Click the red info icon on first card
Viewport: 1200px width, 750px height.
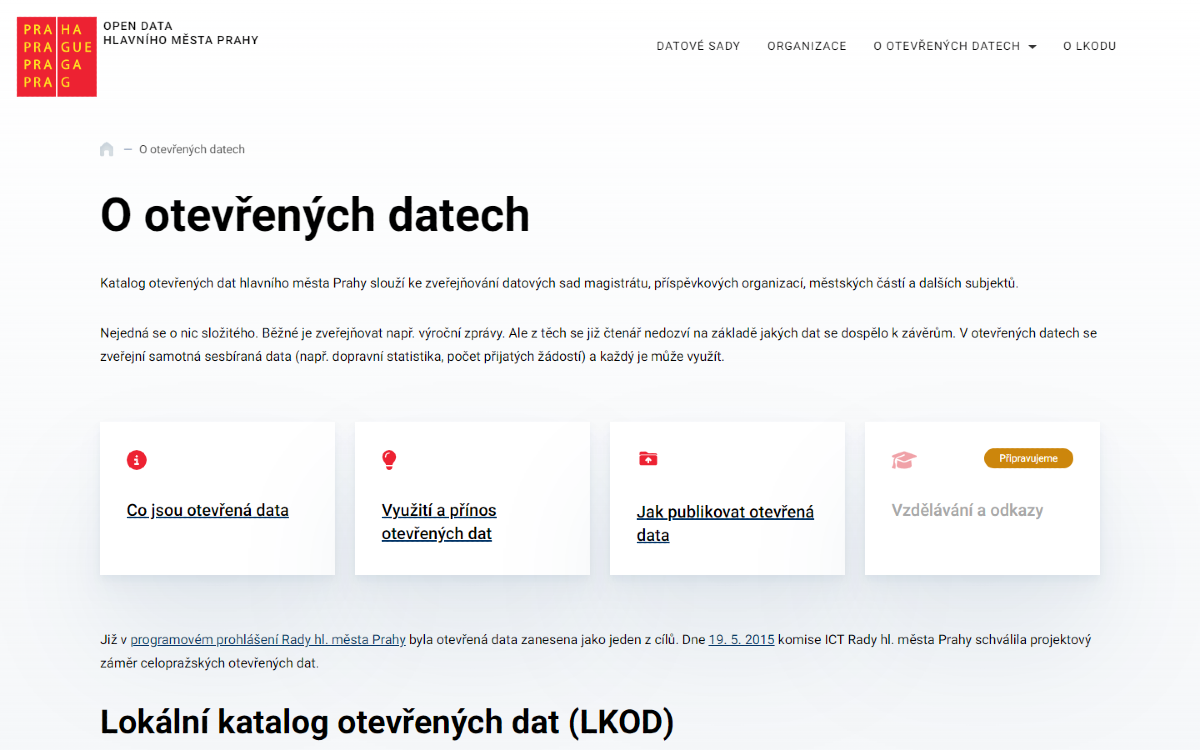click(137, 460)
